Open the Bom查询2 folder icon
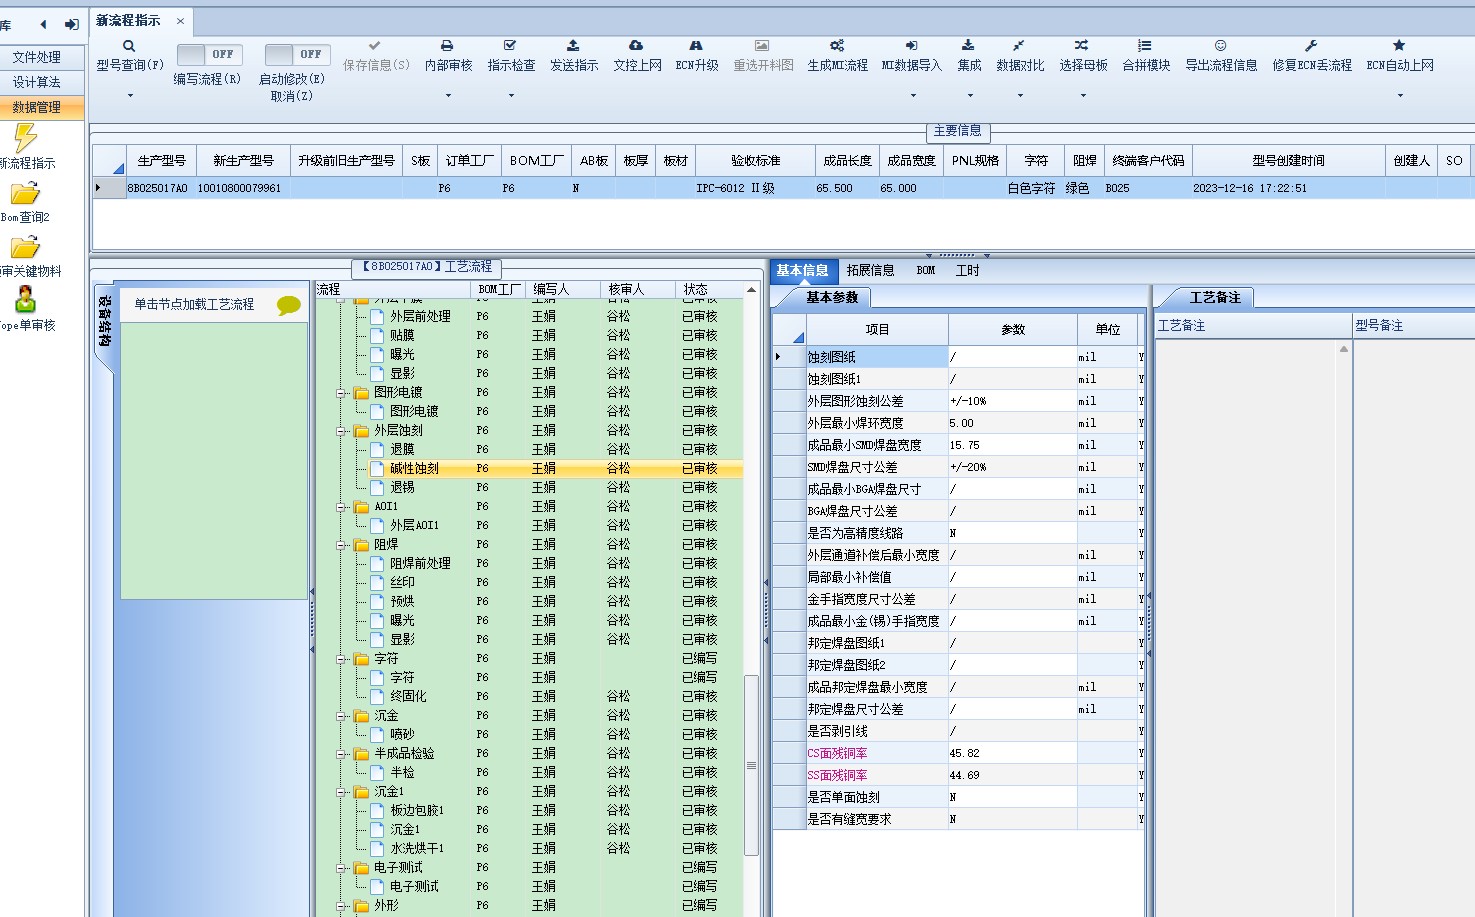1475x917 pixels. point(25,193)
